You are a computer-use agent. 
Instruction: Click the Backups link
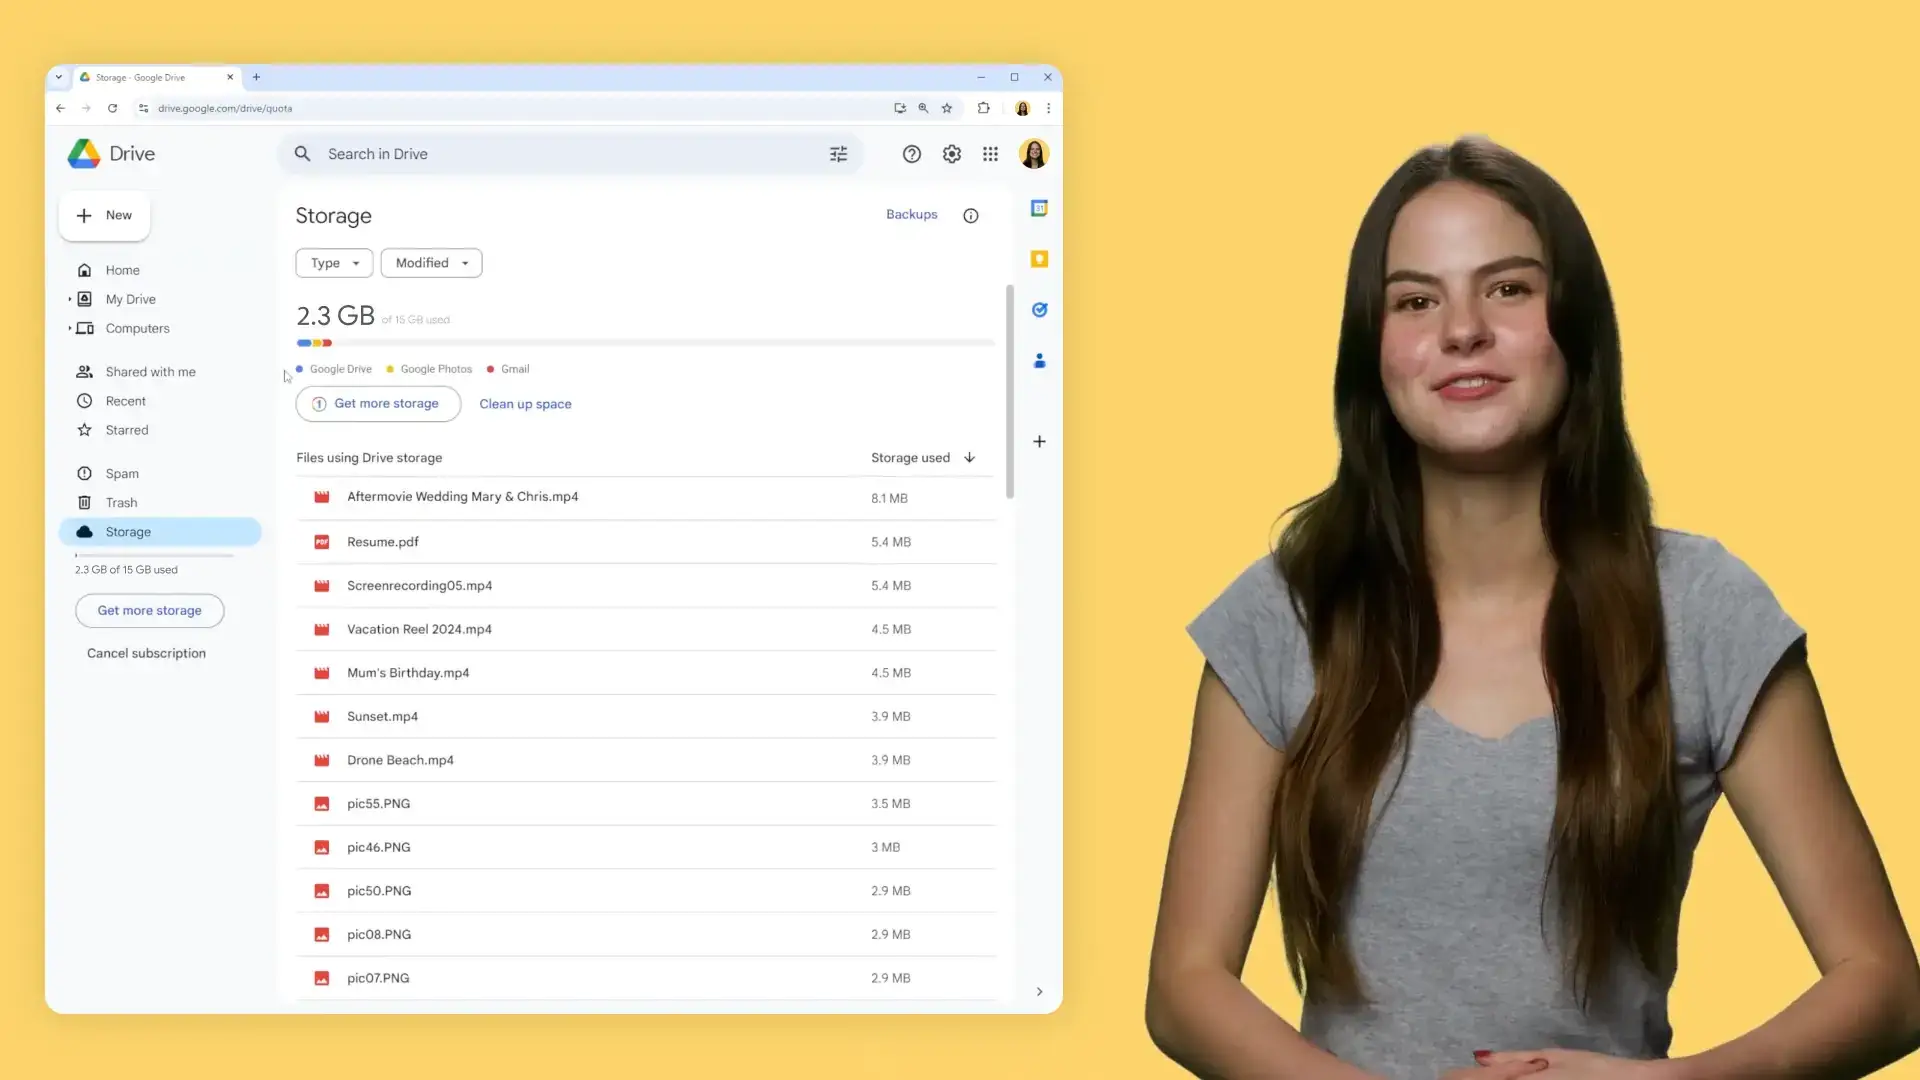[911, 214]
